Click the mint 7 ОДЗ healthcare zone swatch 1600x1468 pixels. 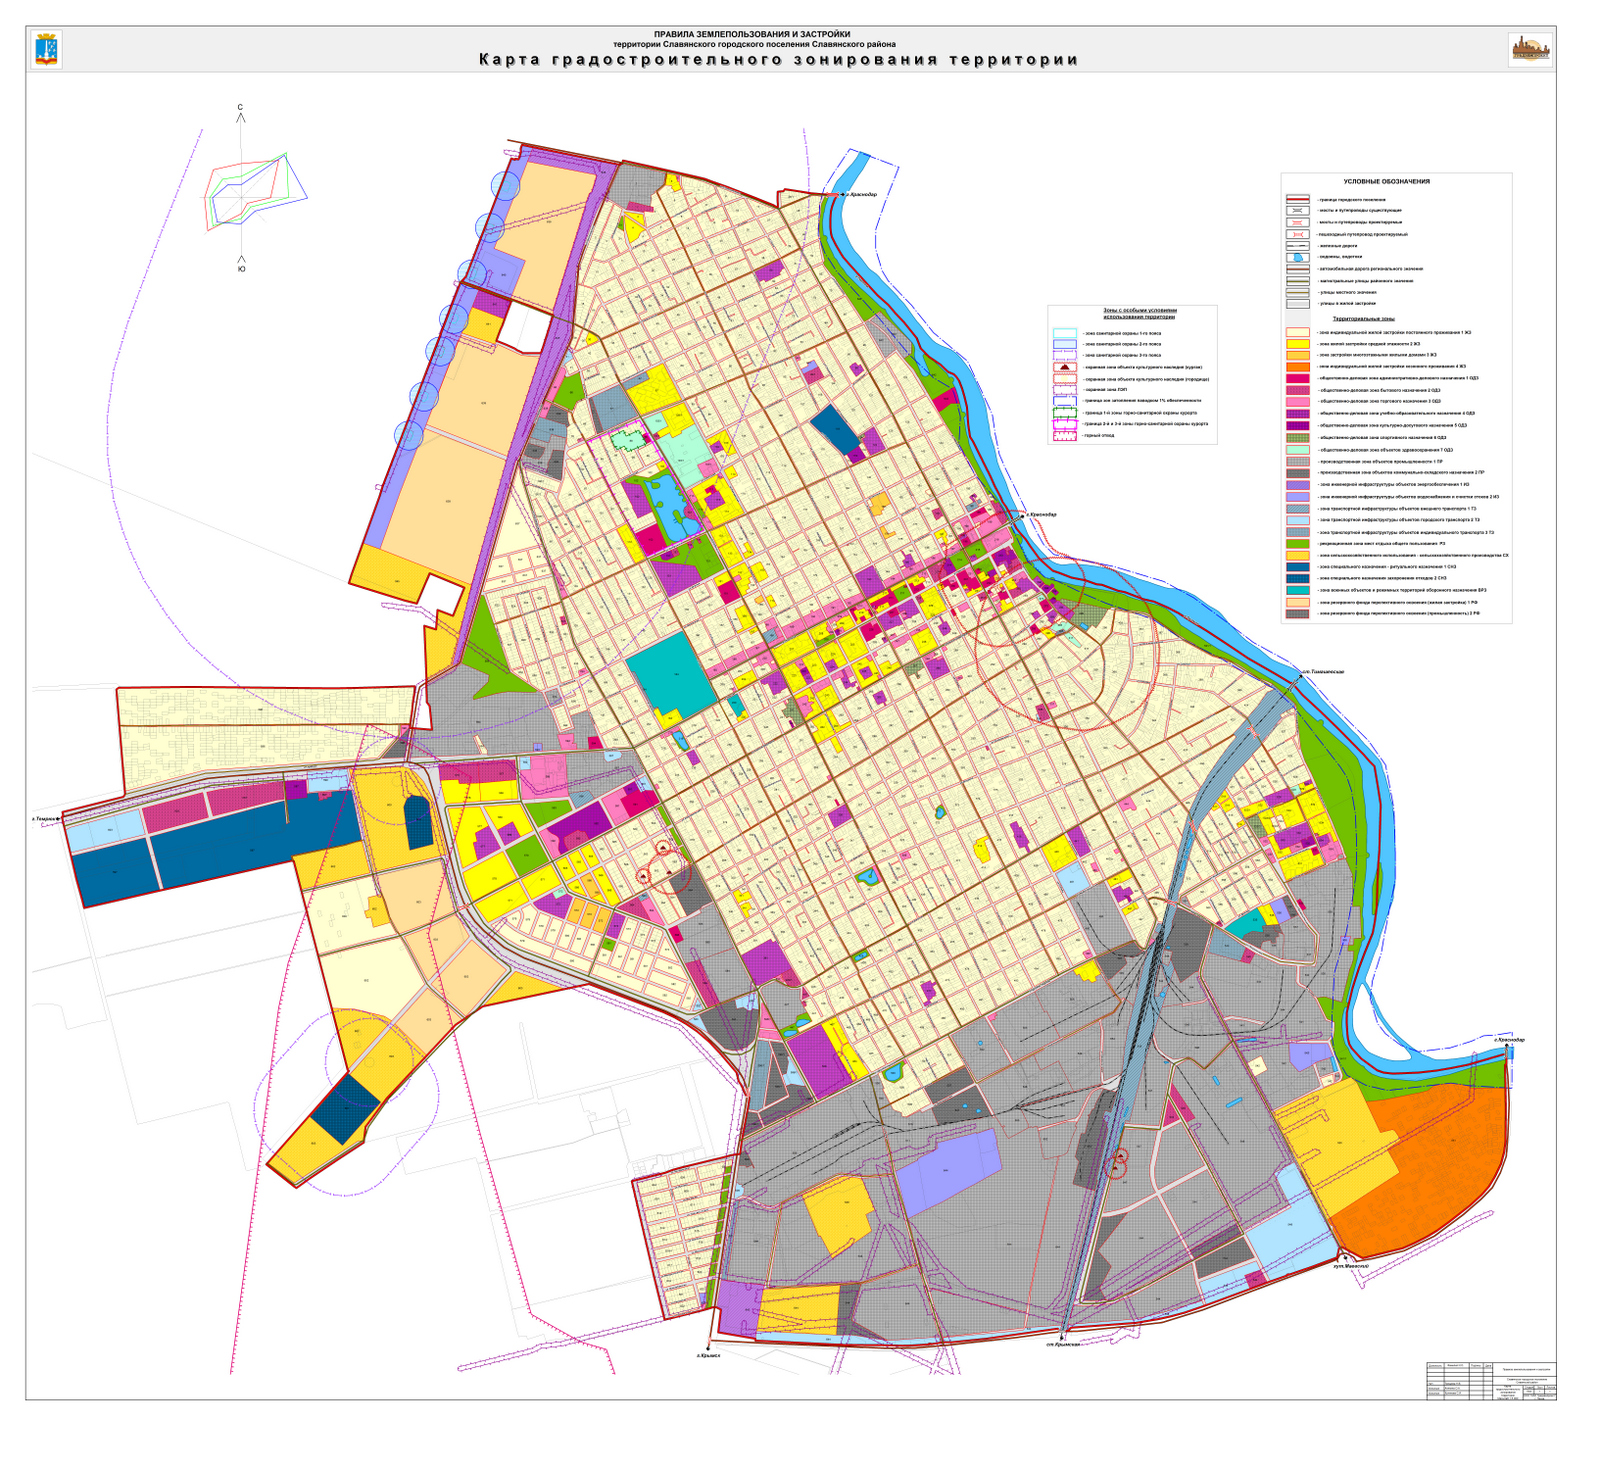click(x=1298, y=450)
